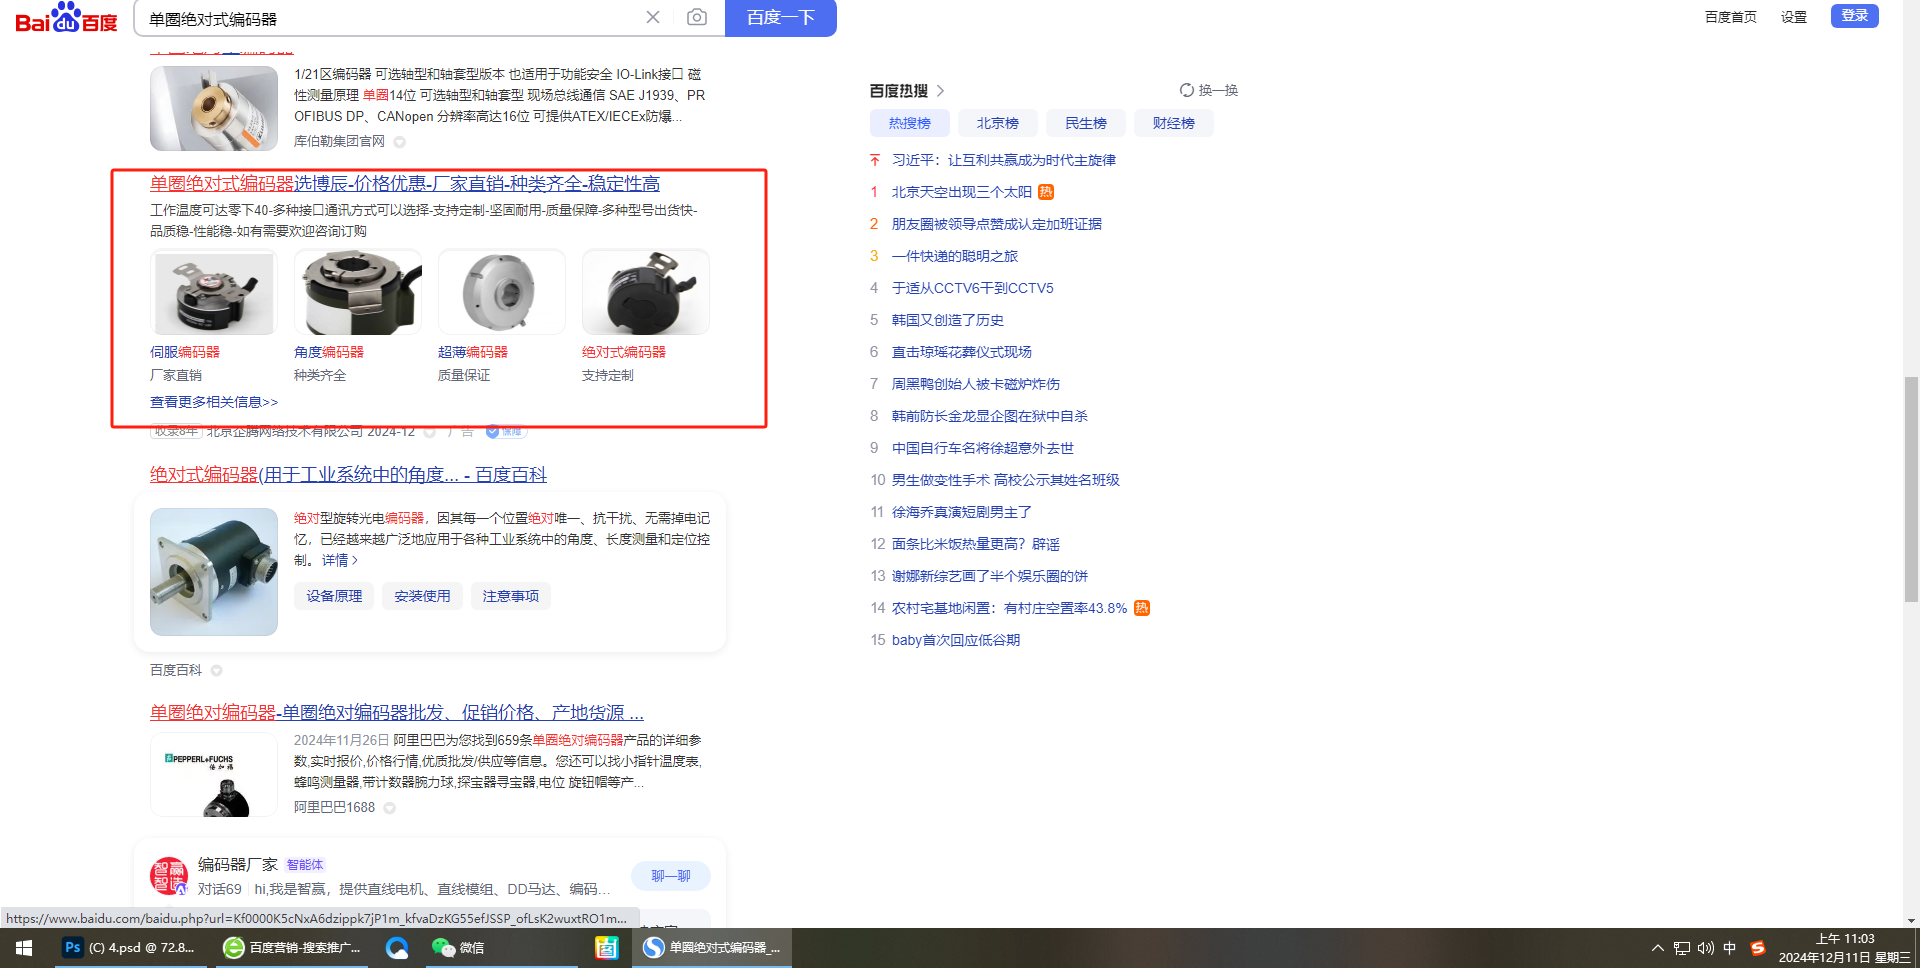Switch to the 财经榜 tab
Viewport: 1920px width, 968px height.
click(x=1174, y=123)
